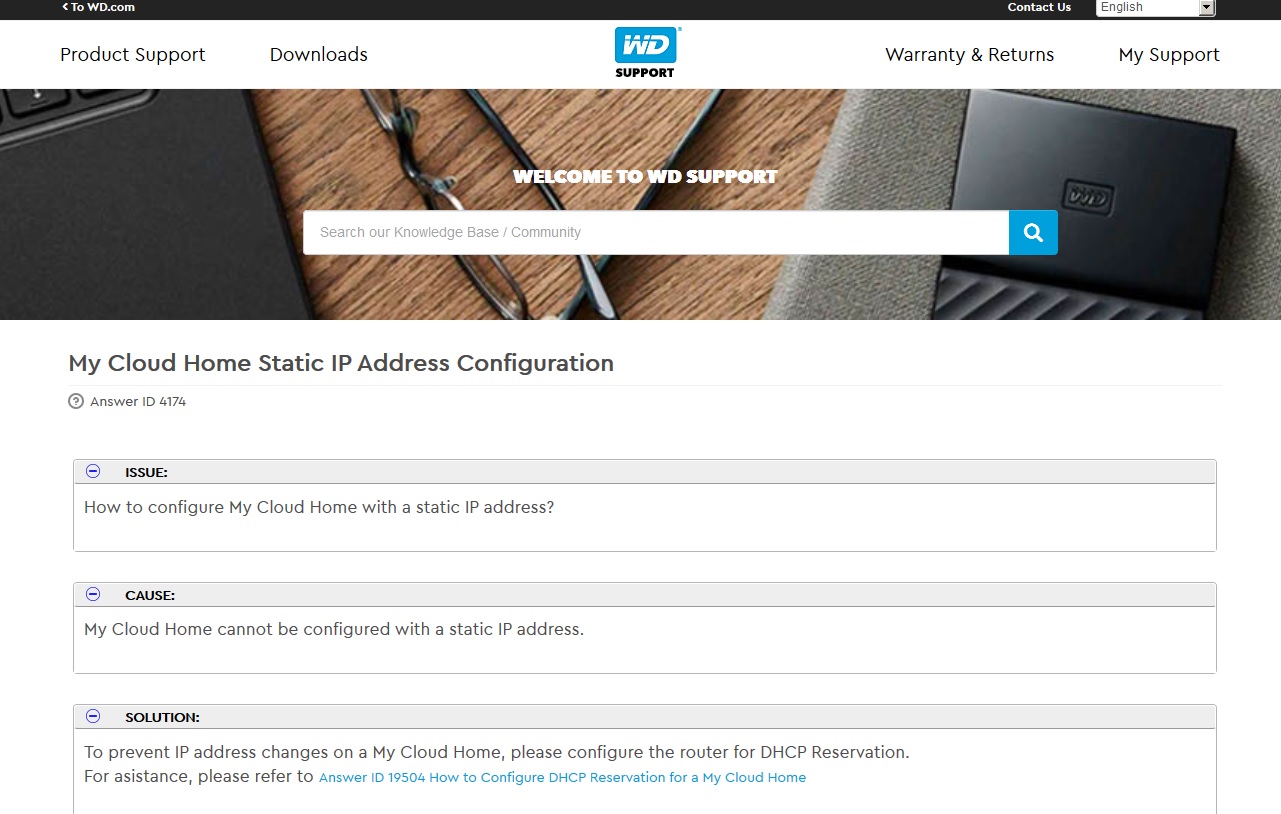Viewport: 1281px width, 814px height.
Task: Select the article title 'My Cloud Home Static IP Address Configuration'
Action: tap(341, 363)
